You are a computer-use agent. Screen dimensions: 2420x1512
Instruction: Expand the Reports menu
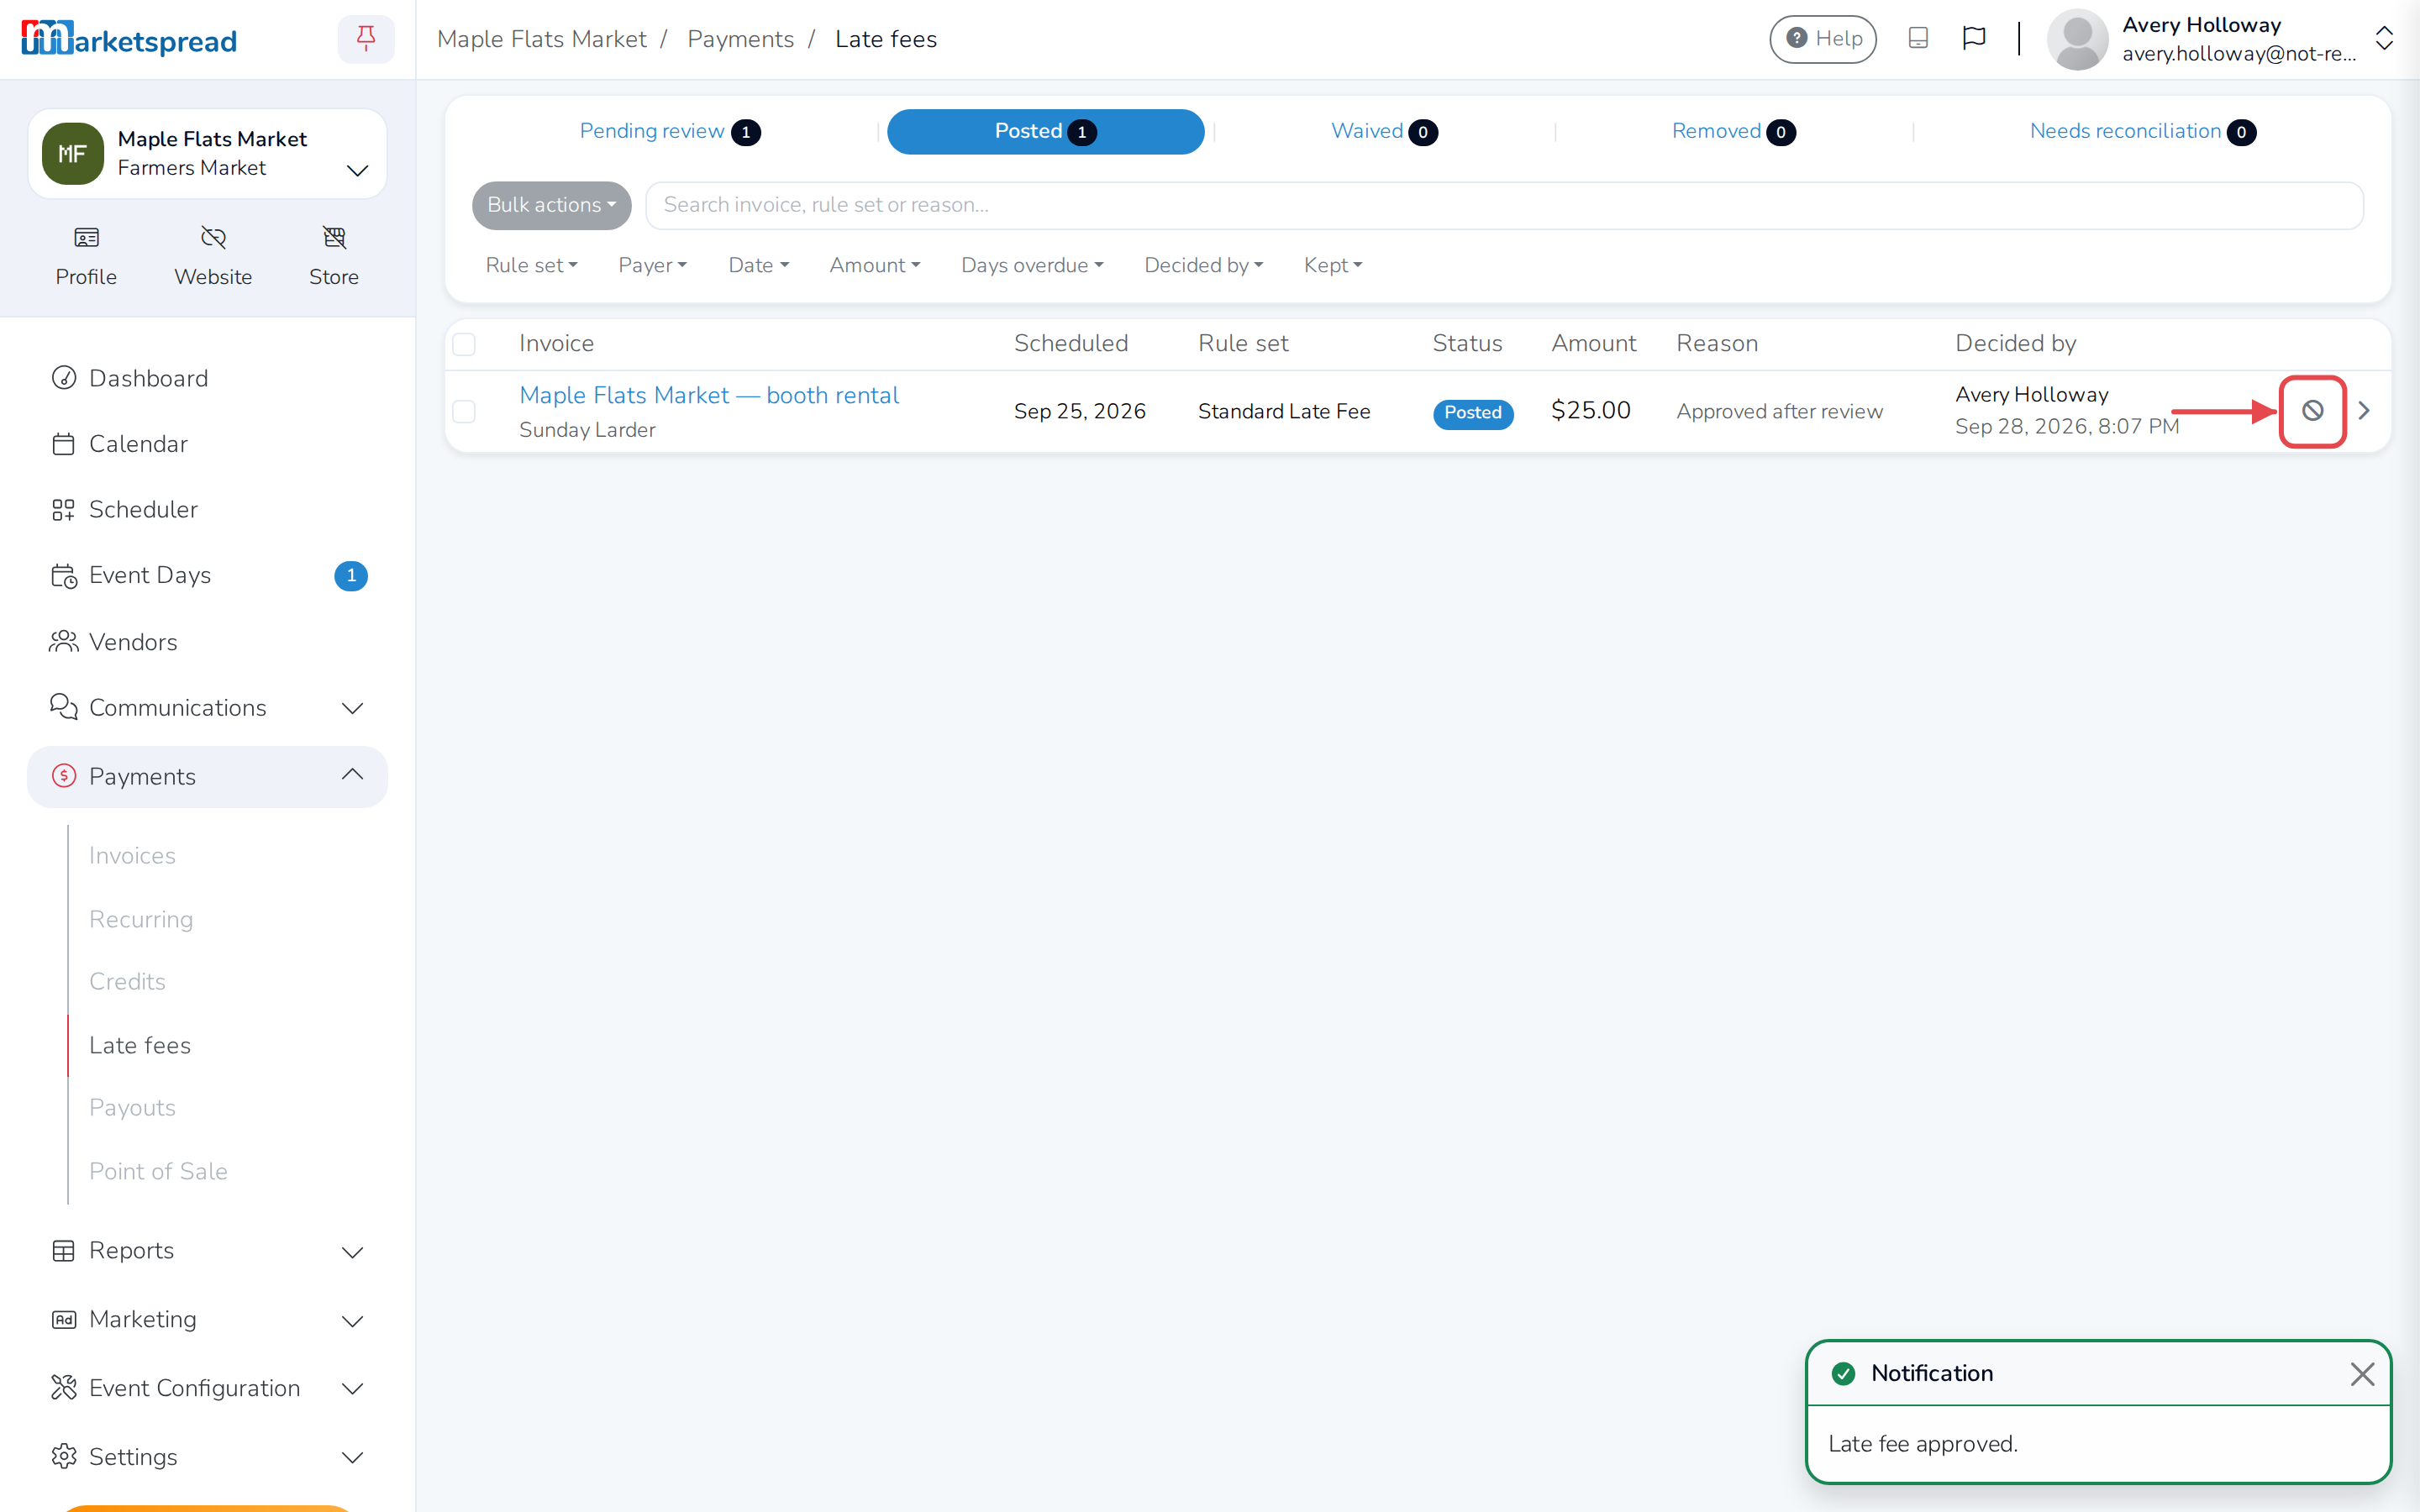point(207,1251)
